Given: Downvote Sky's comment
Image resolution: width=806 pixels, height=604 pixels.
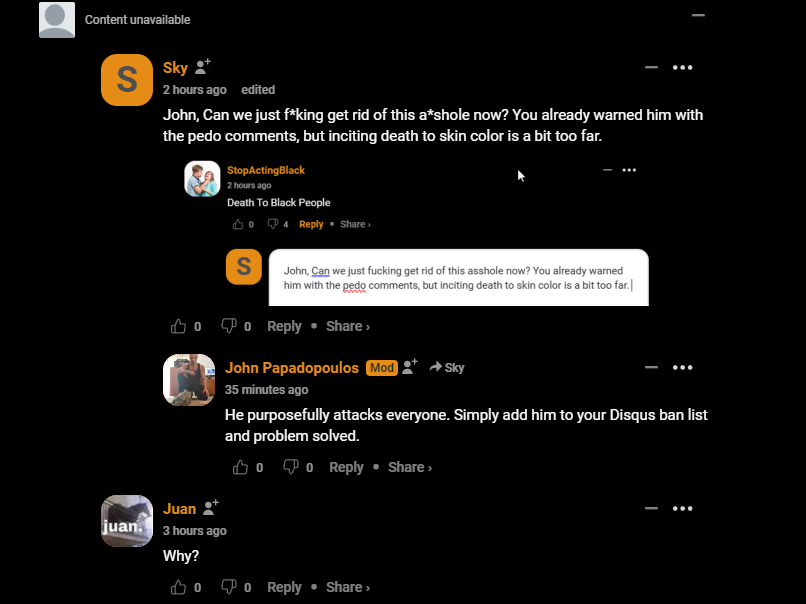Looking at the screenshot, I should (x=229, y=326).
